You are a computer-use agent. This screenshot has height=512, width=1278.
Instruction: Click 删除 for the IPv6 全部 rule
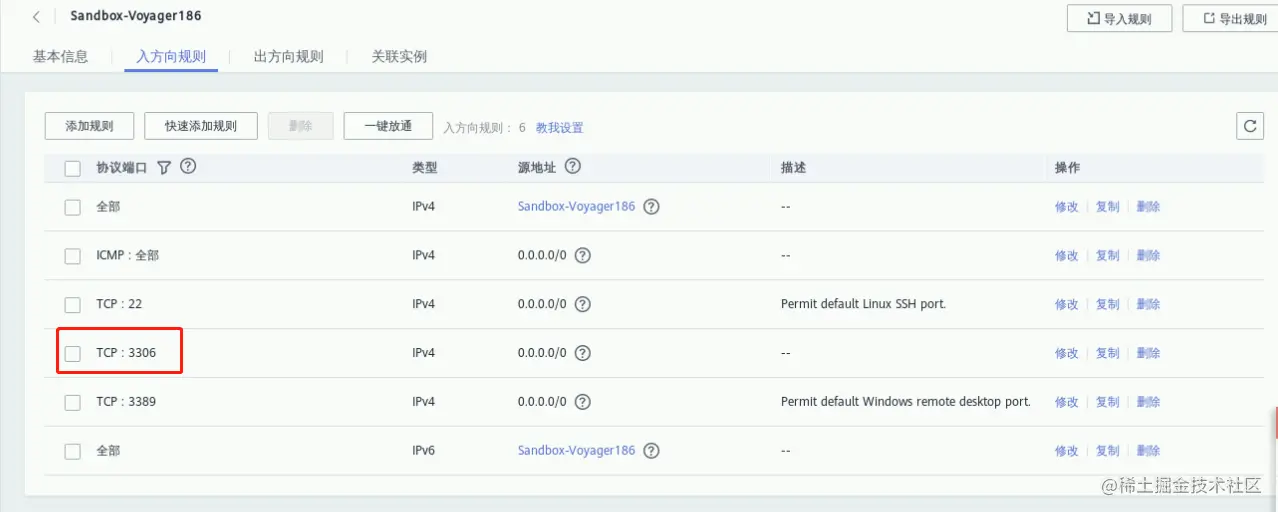[1148, 451]
